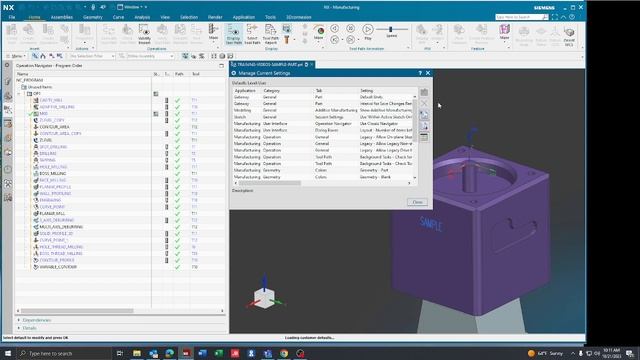Click Select Tool Path icon
This screenshot has width=640, height=360.
click(252, 34)
